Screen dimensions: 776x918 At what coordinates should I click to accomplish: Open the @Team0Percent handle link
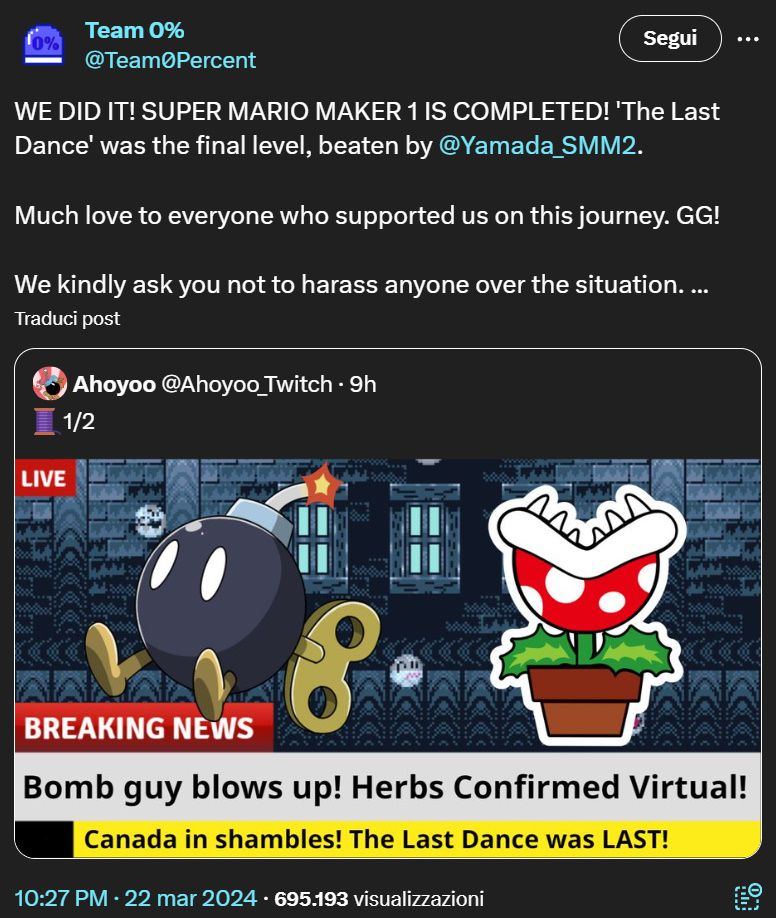coord(170,60)
